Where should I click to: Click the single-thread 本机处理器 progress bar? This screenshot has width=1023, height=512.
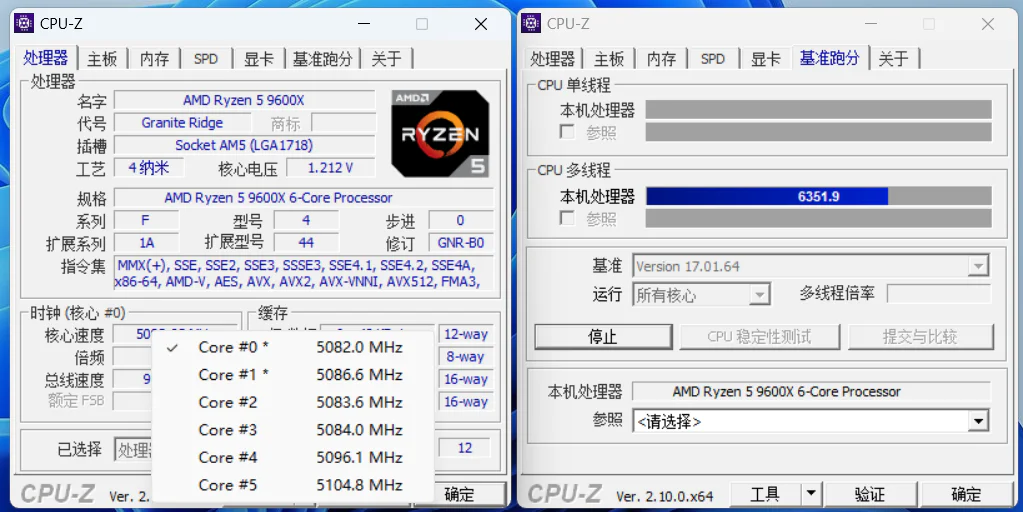pyautogui.click(x=819, y=110)
